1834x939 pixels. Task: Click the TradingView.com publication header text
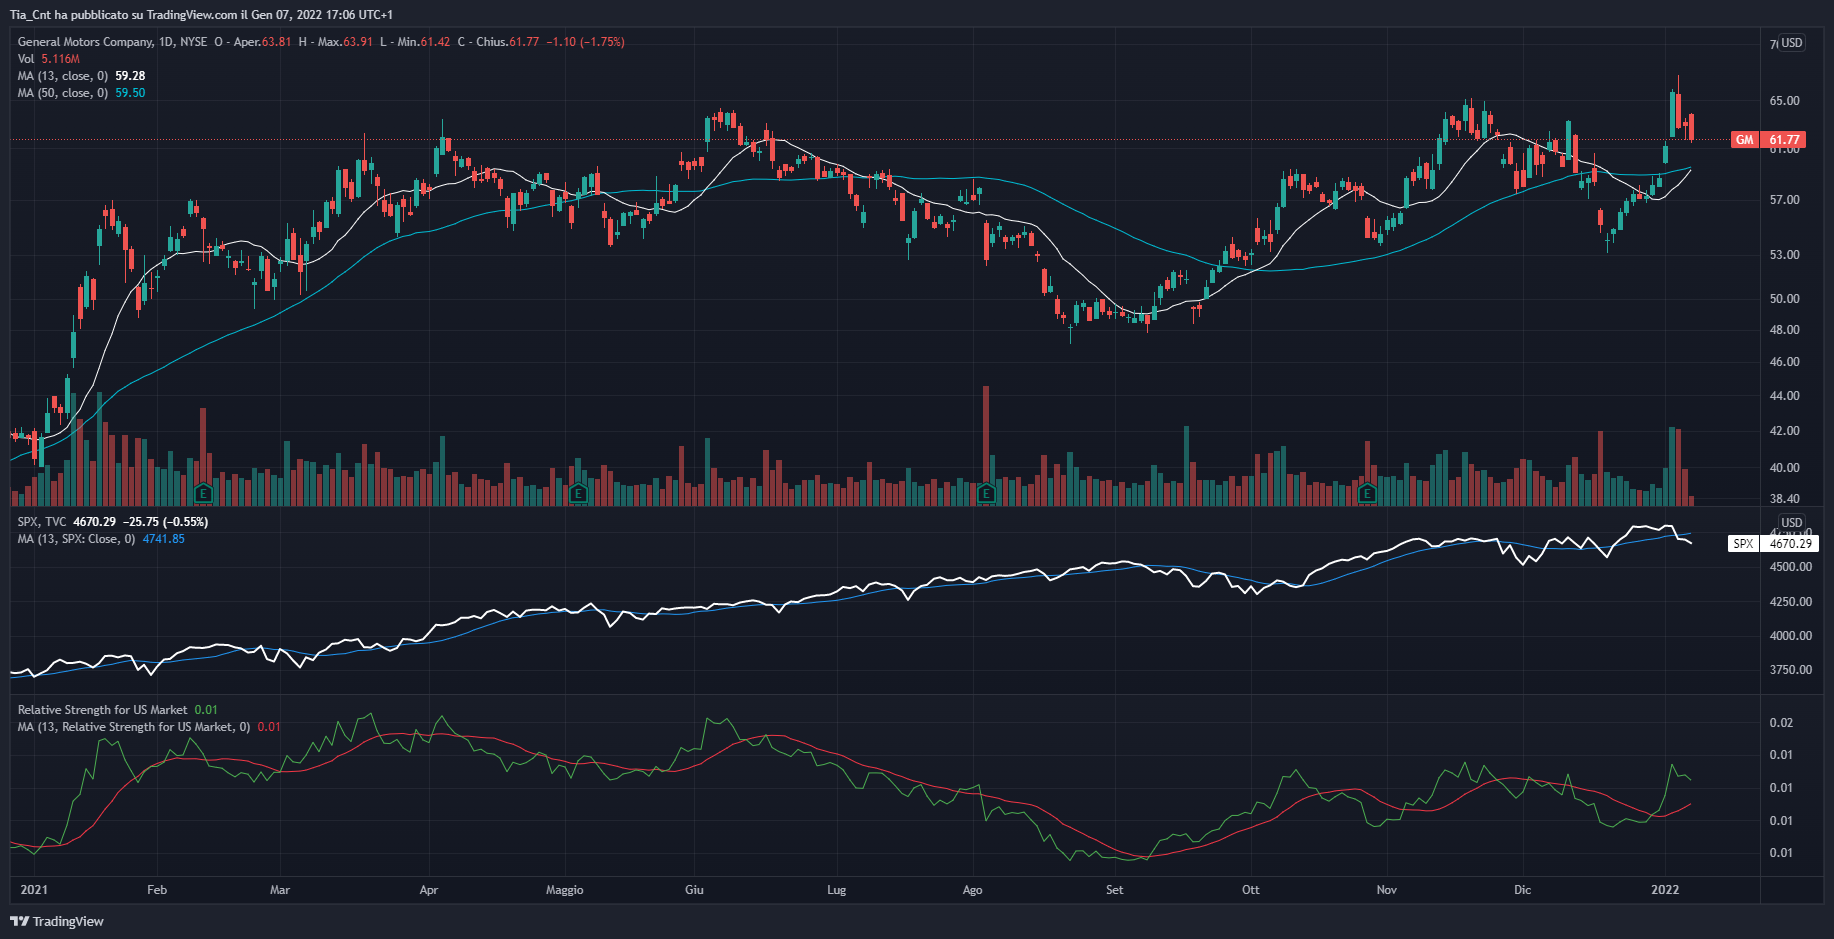(x=201, y=15)
